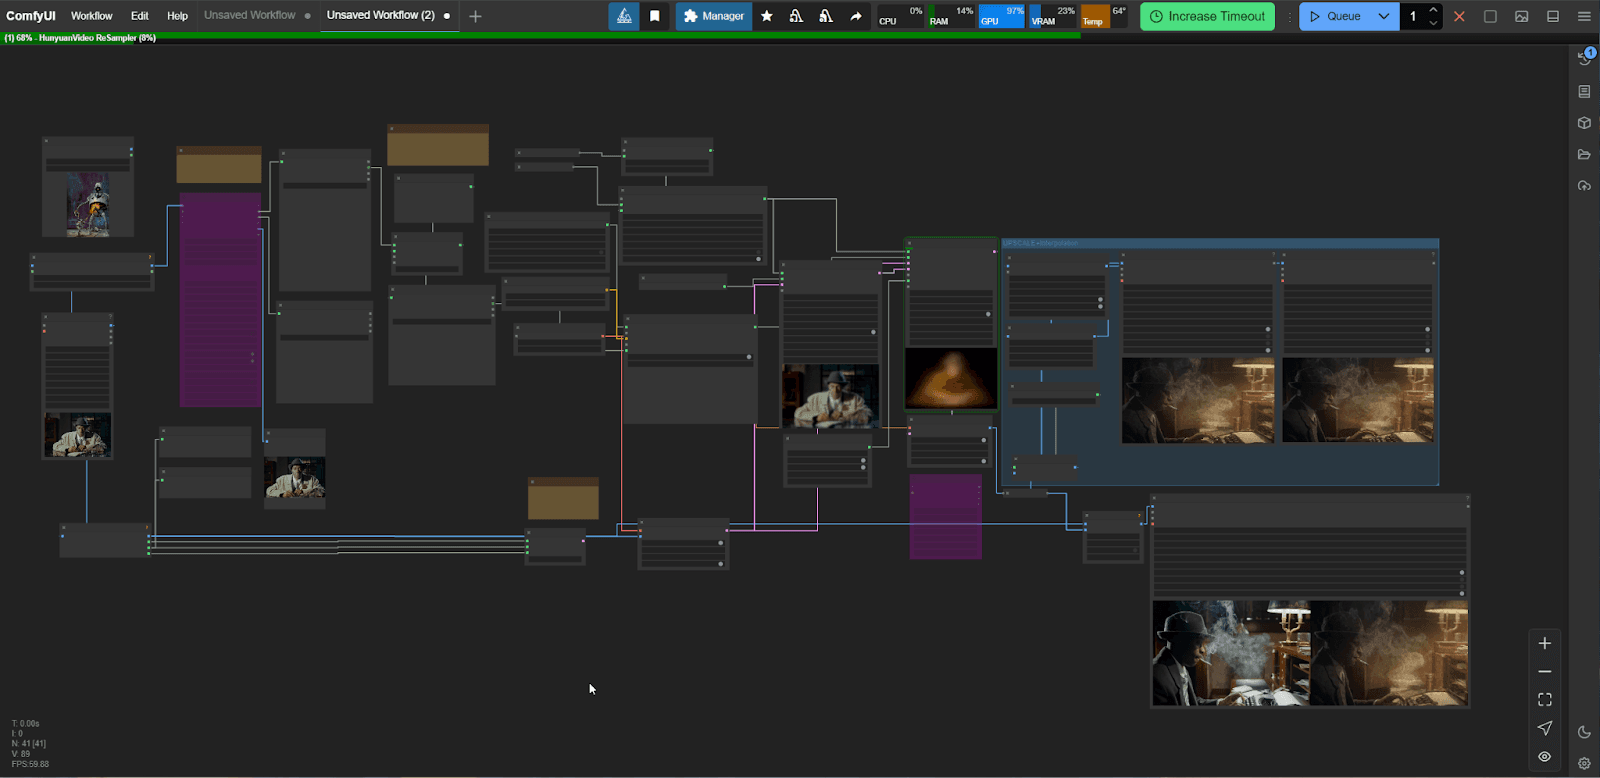Open the workflows folder sidebar icon
1600x778 pixels.
(1584, 154)
